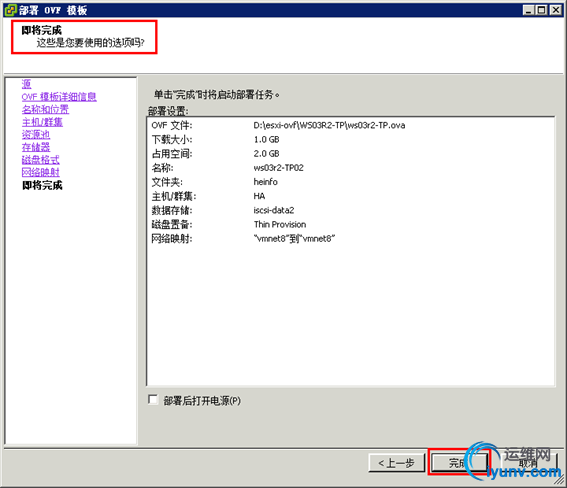Viewport: 567px width, 488px height.
Task: Go to OVF 模板详细信息 step
Action: 59,97
